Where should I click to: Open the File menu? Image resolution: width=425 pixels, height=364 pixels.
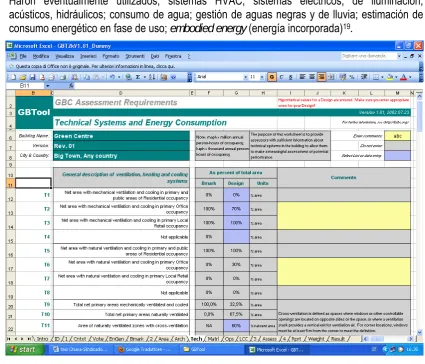click(x=23, y=56)
